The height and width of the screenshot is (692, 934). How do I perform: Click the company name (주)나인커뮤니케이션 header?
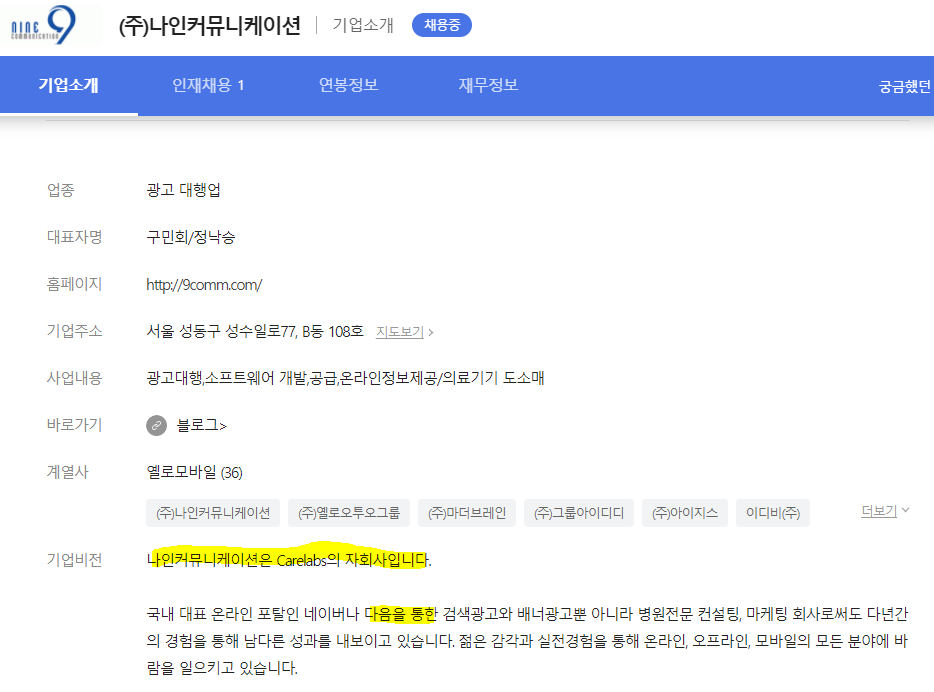(x=210, y=26)
